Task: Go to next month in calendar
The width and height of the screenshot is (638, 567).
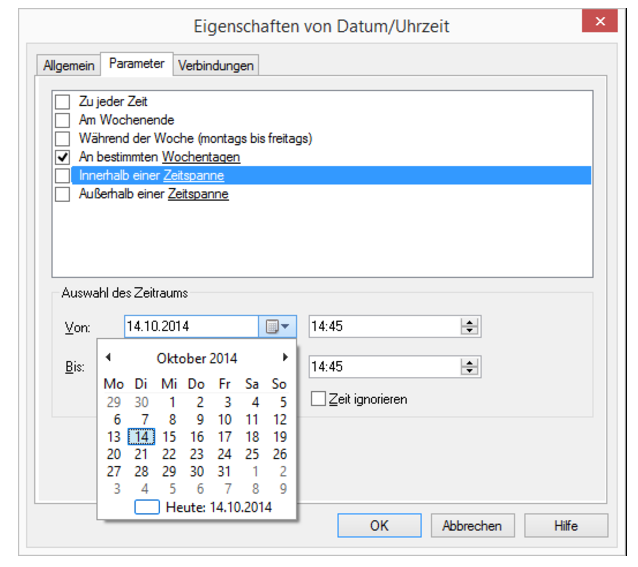Action: pos(285,357)
